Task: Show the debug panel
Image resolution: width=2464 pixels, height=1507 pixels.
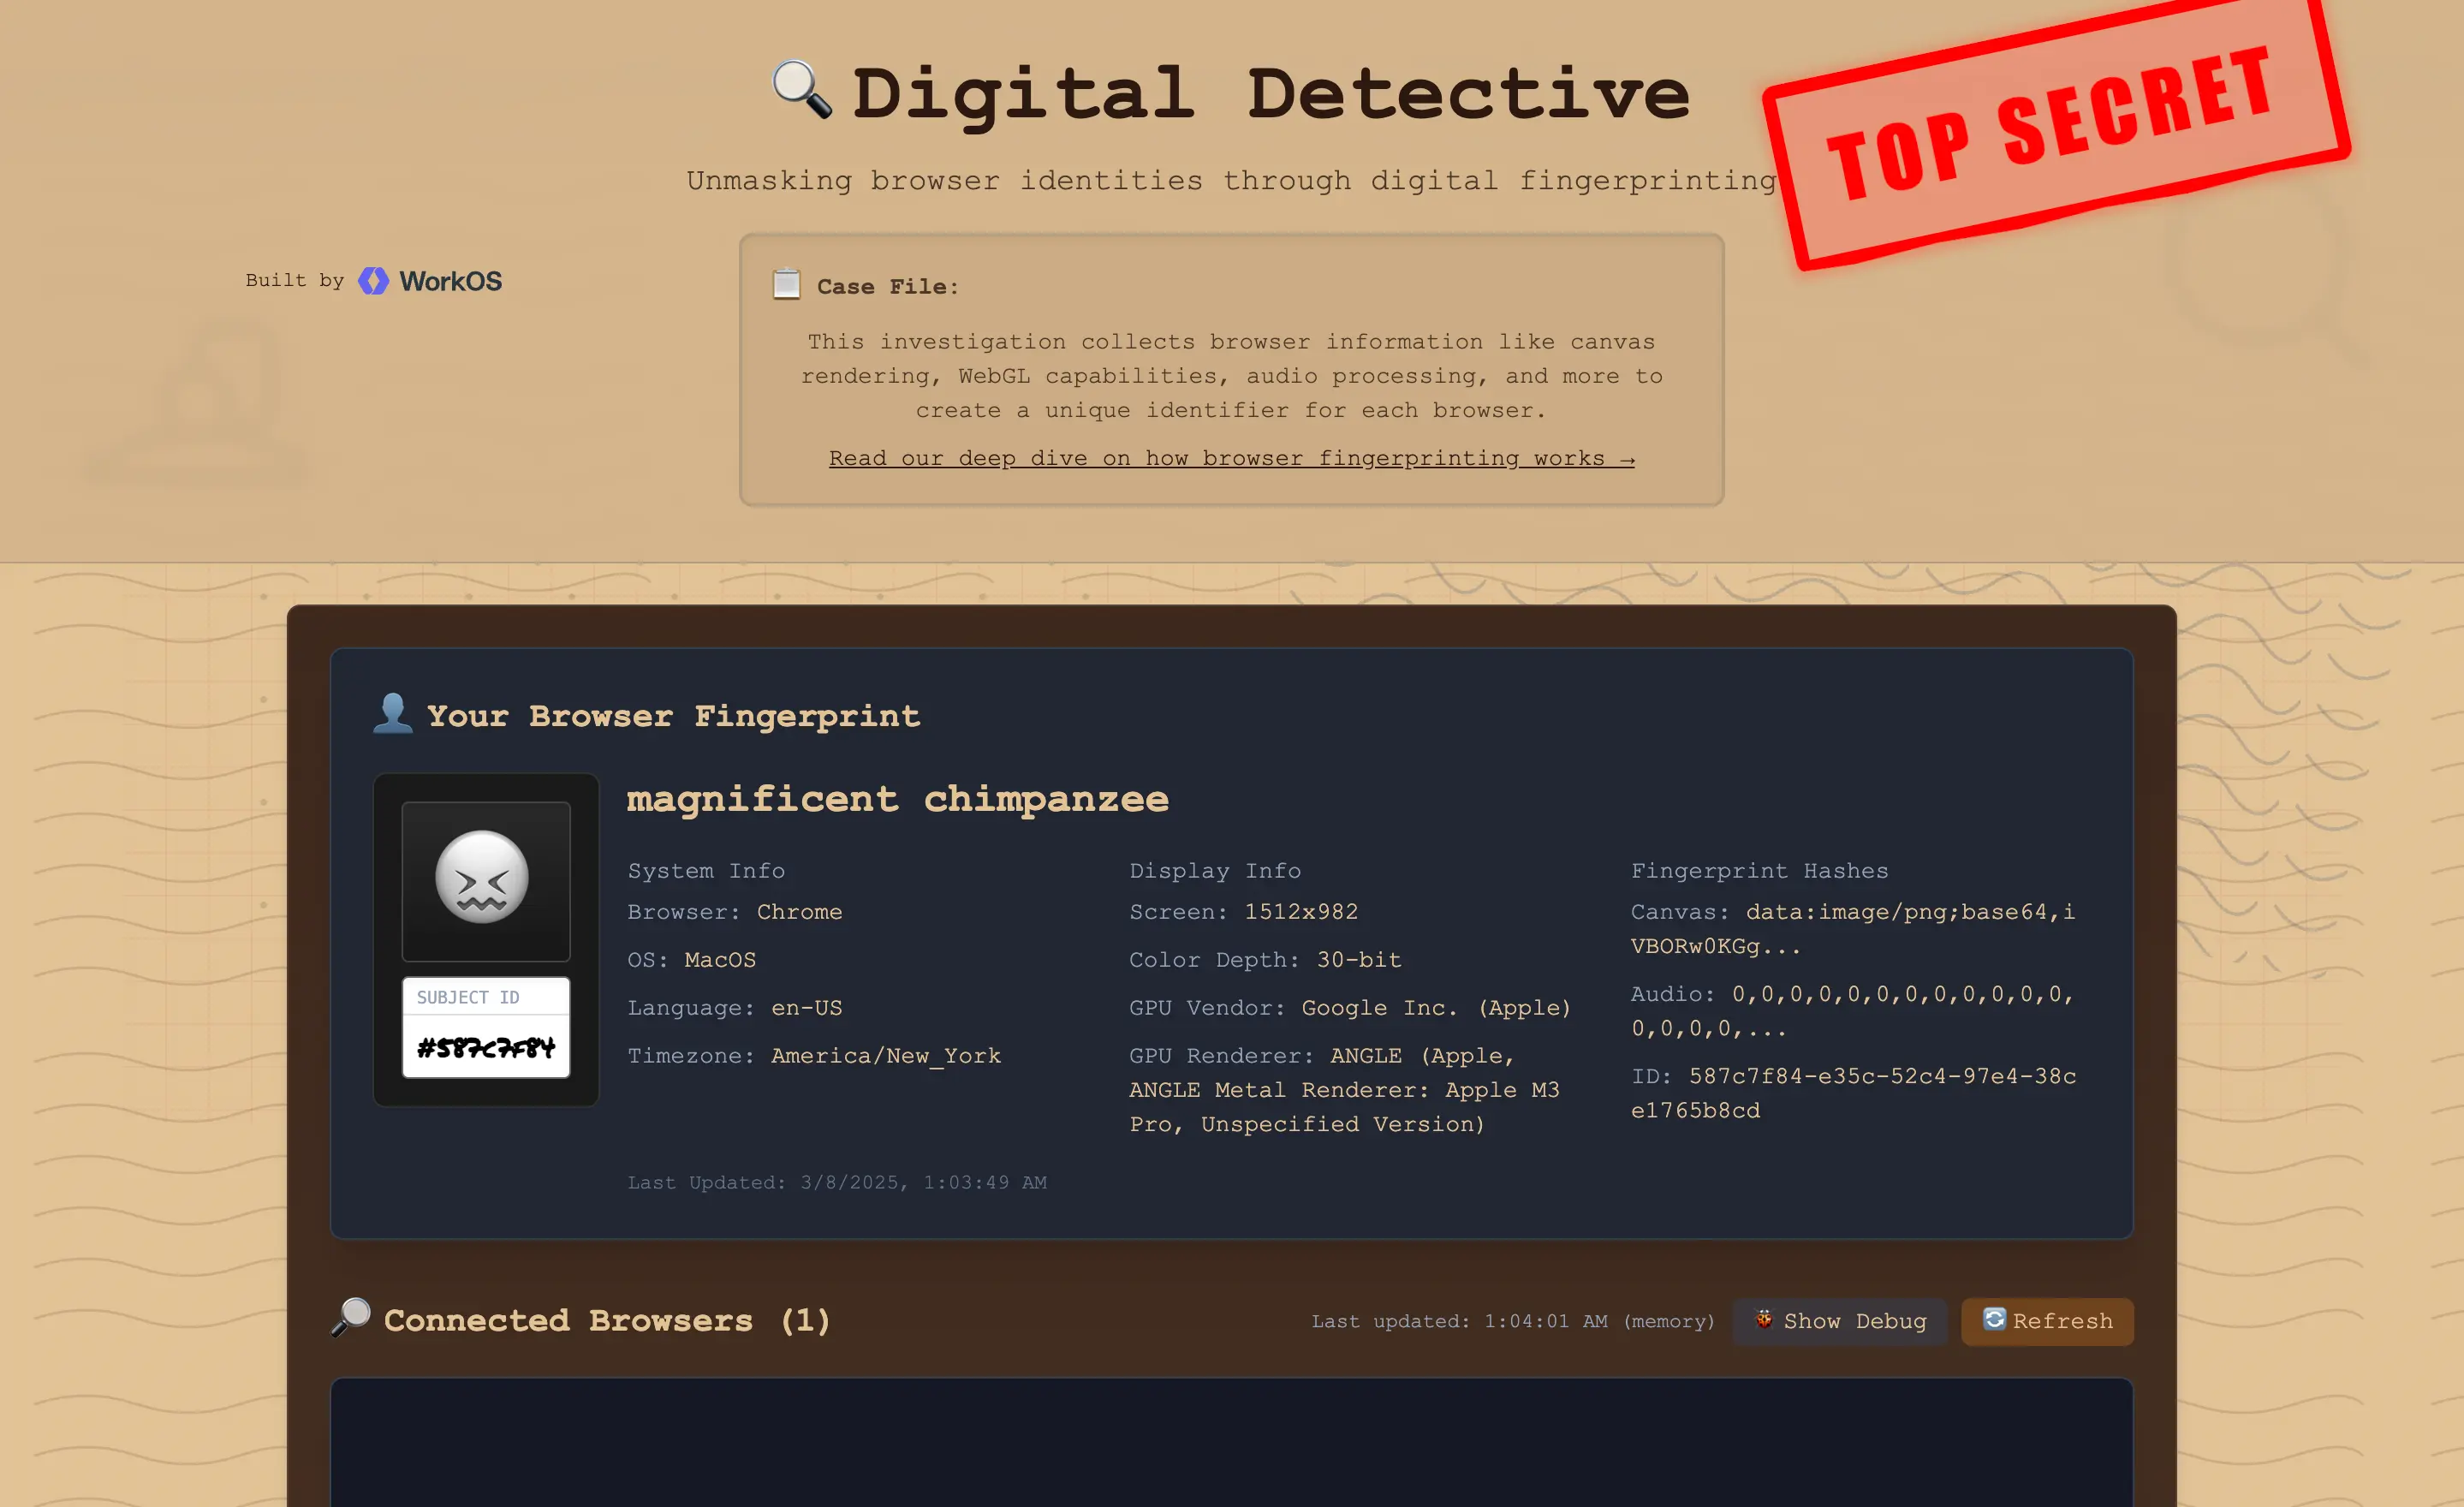Action: 1840,1320
